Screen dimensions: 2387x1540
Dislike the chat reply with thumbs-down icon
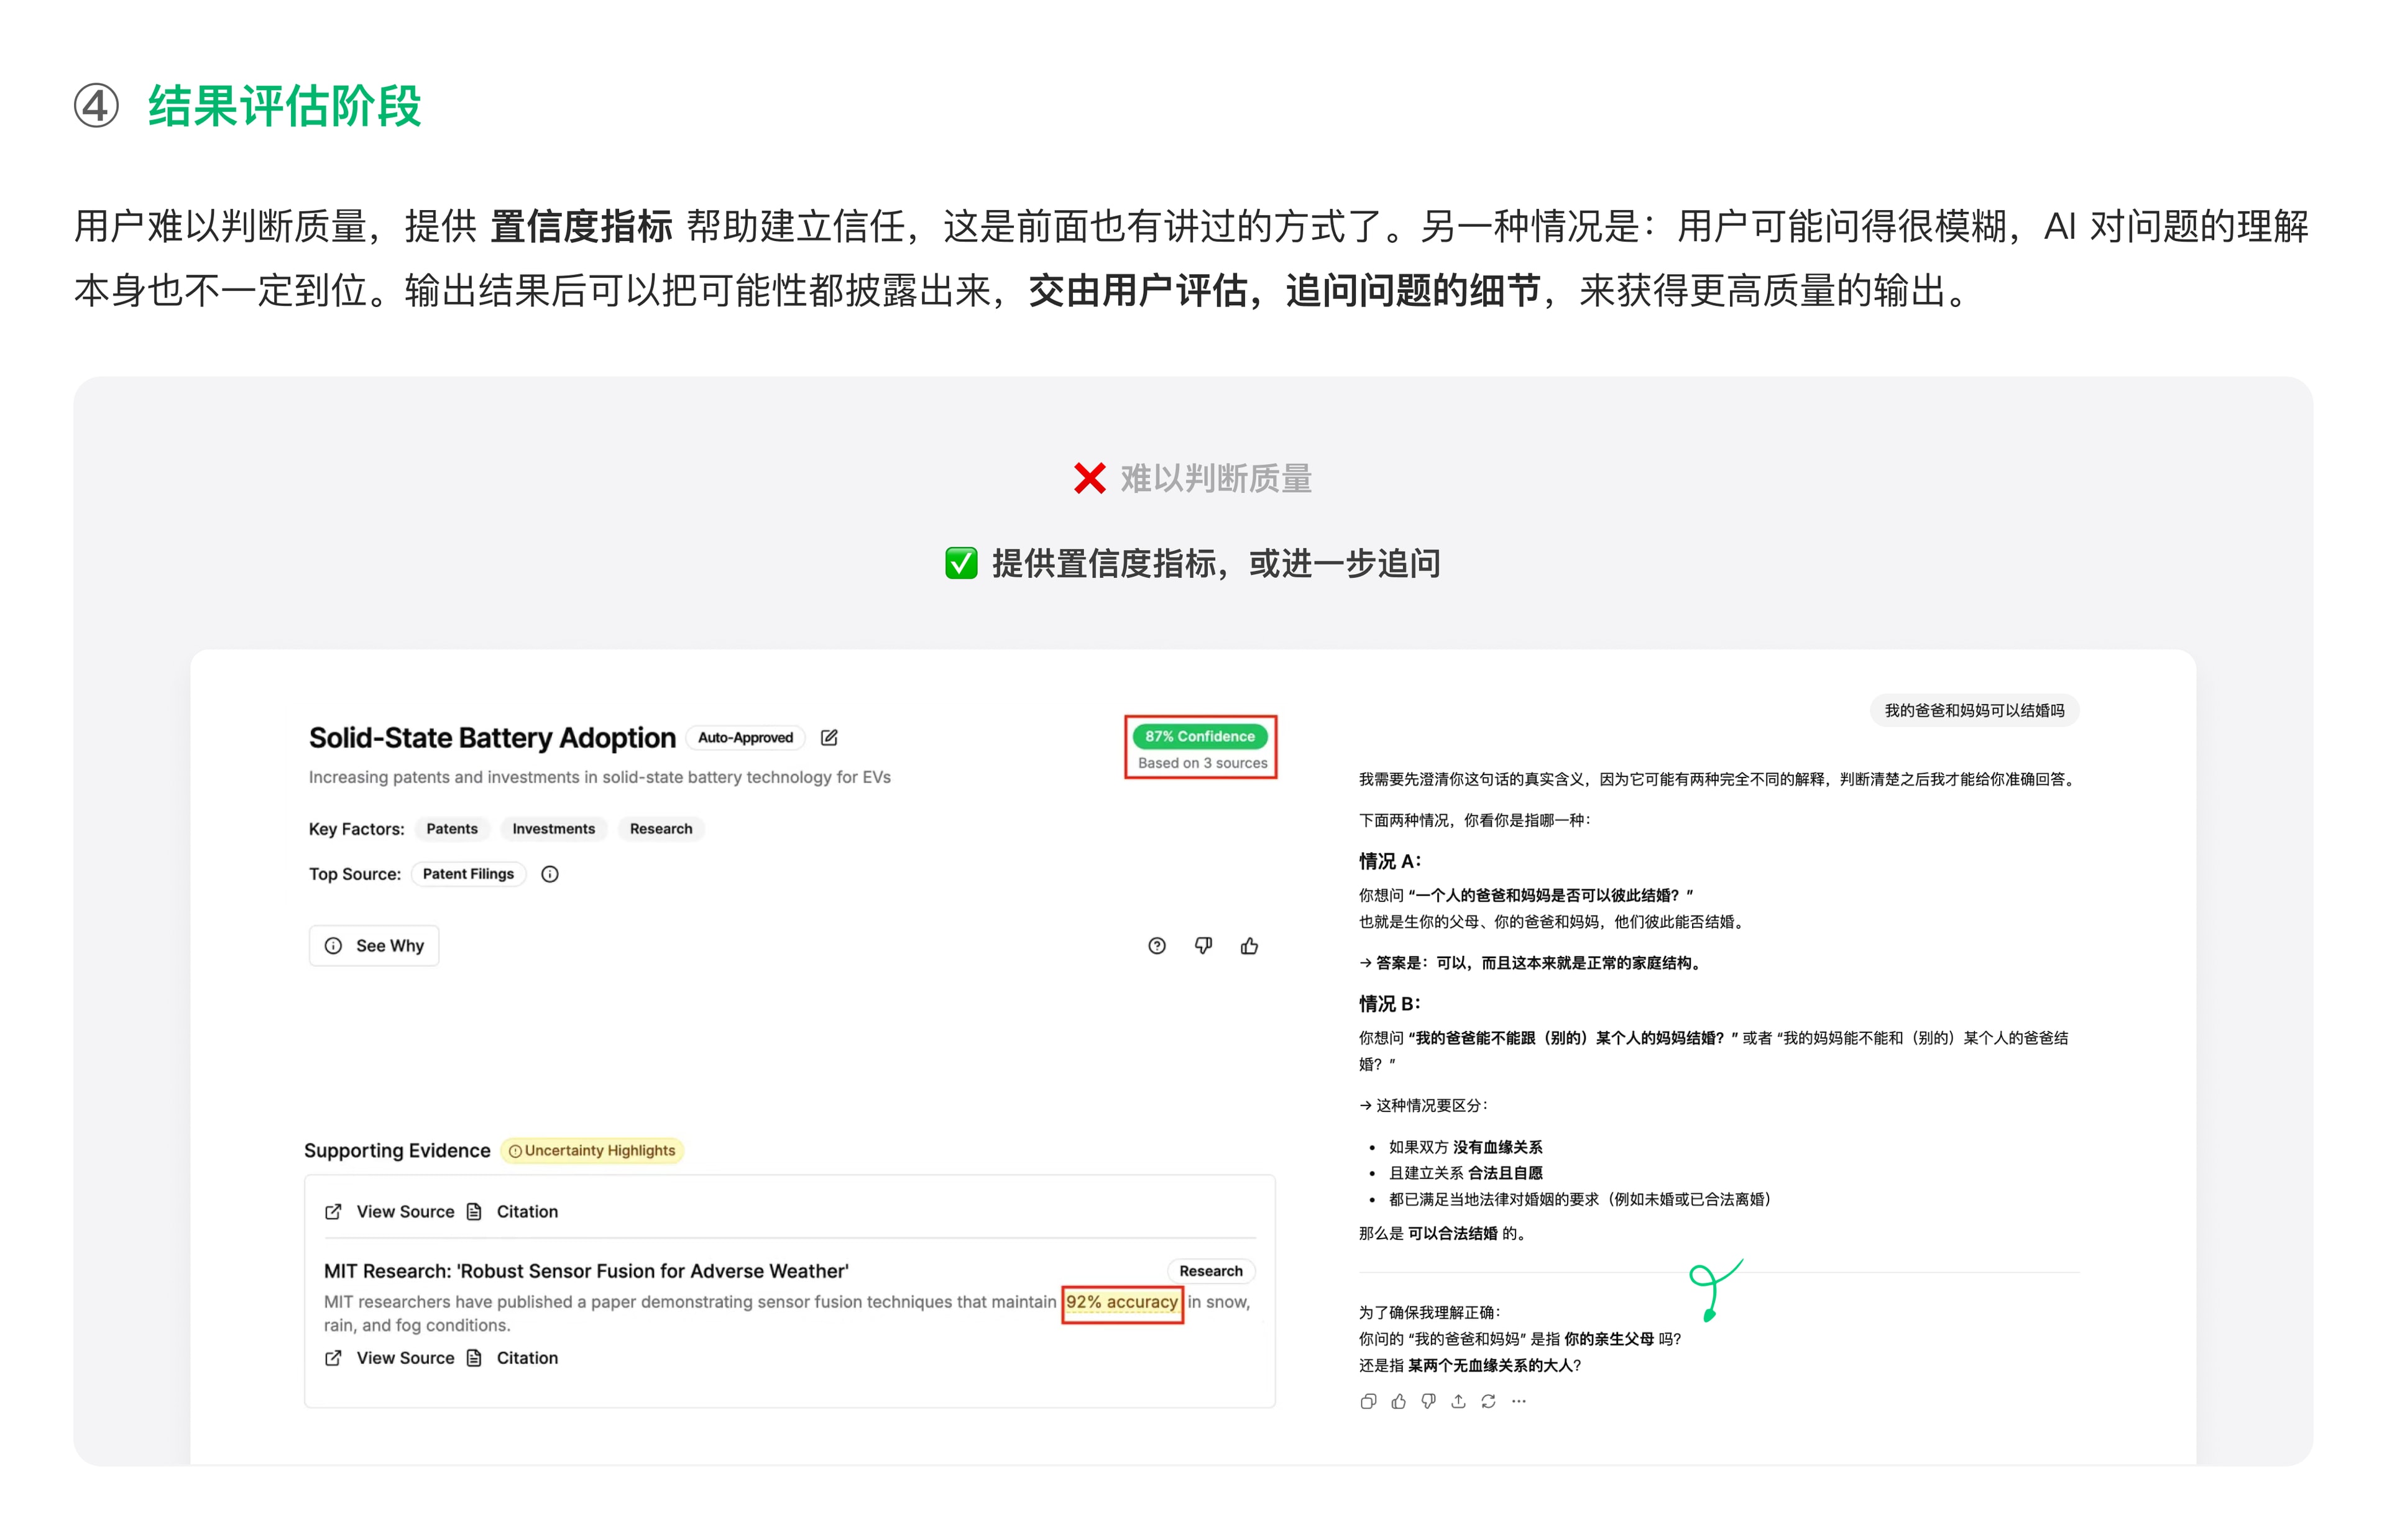(x=1428, y=1401)
